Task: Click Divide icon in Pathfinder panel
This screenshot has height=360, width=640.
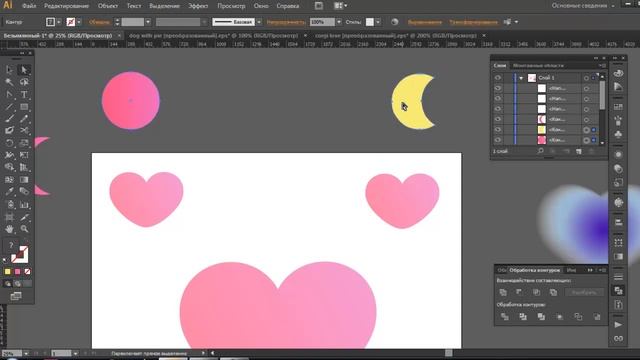Action: point(505,317)
